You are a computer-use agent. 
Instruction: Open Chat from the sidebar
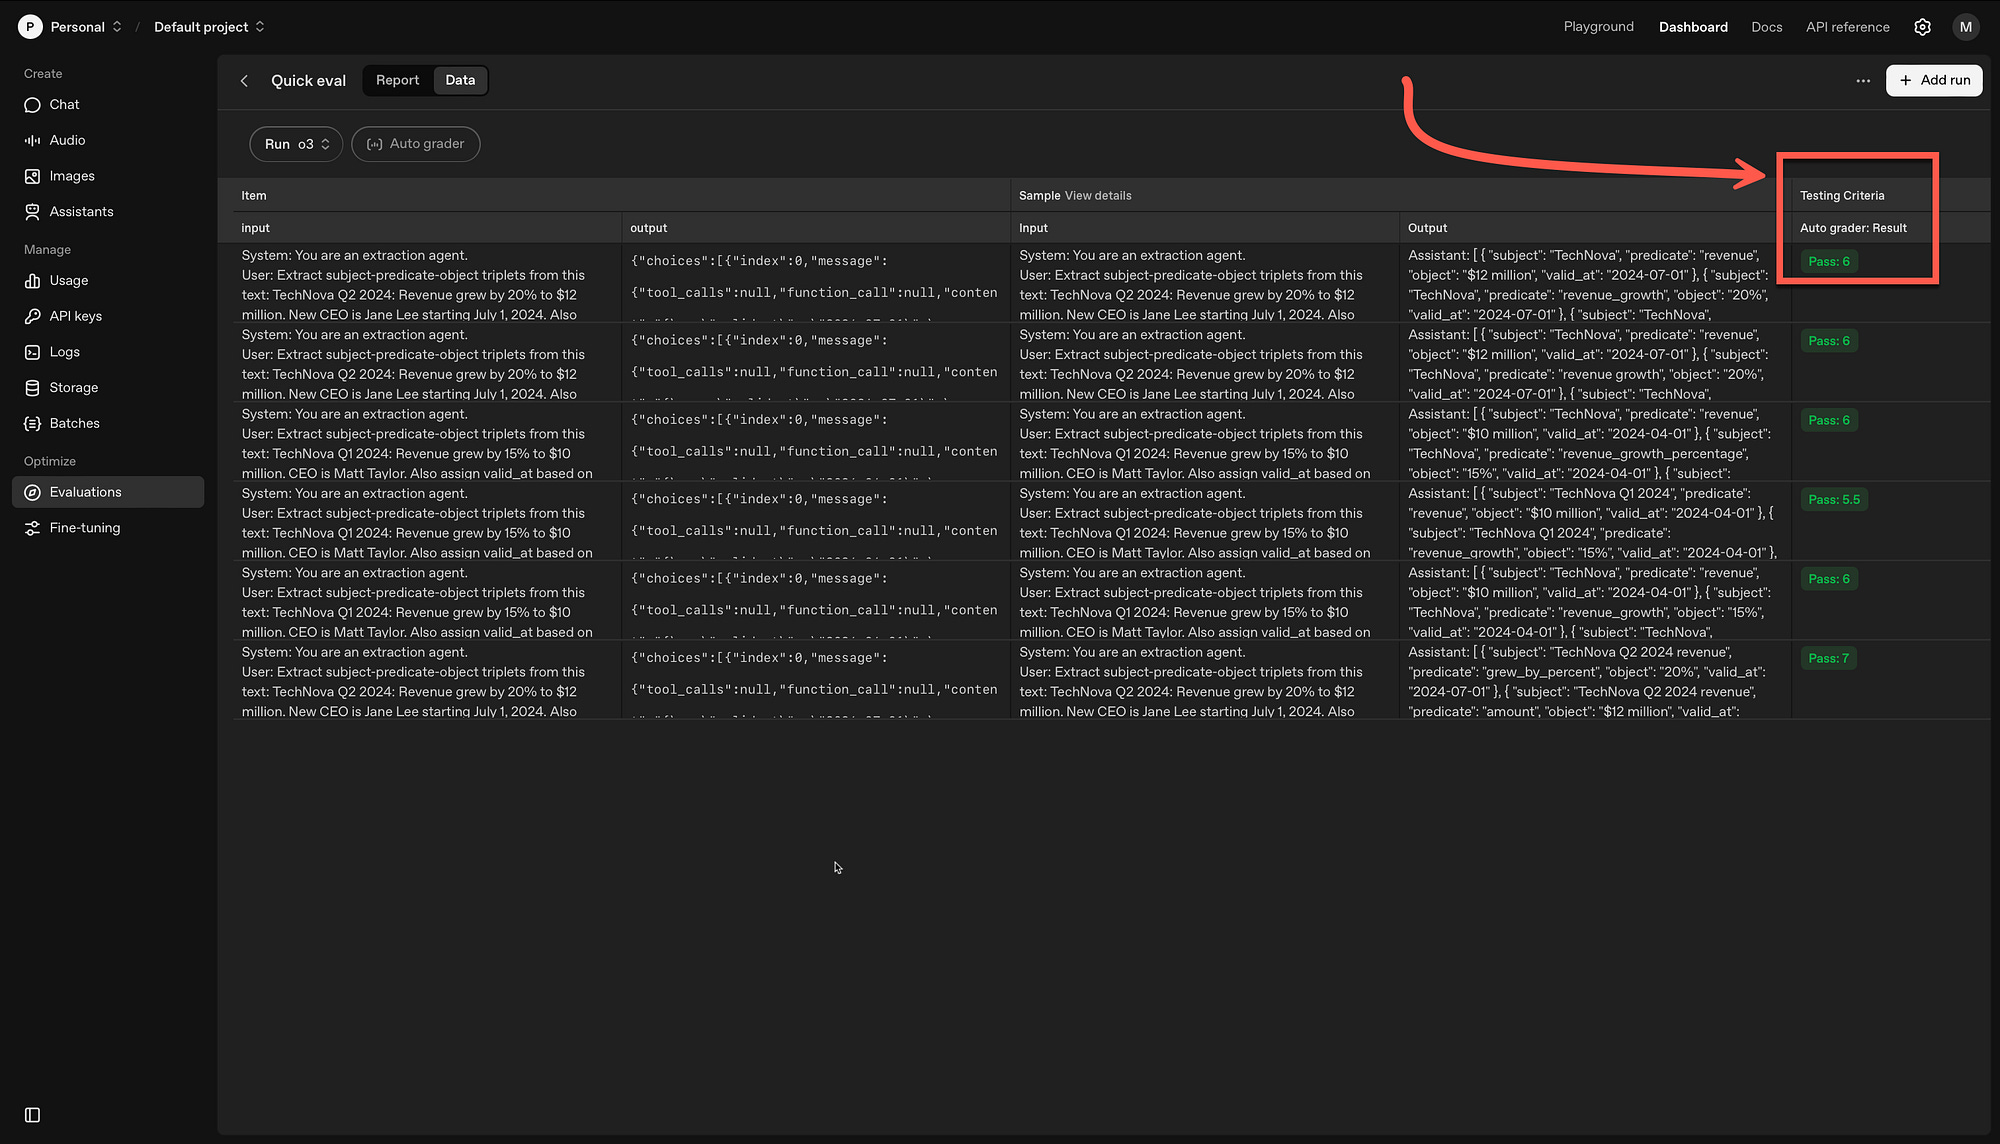pos(64,105)
